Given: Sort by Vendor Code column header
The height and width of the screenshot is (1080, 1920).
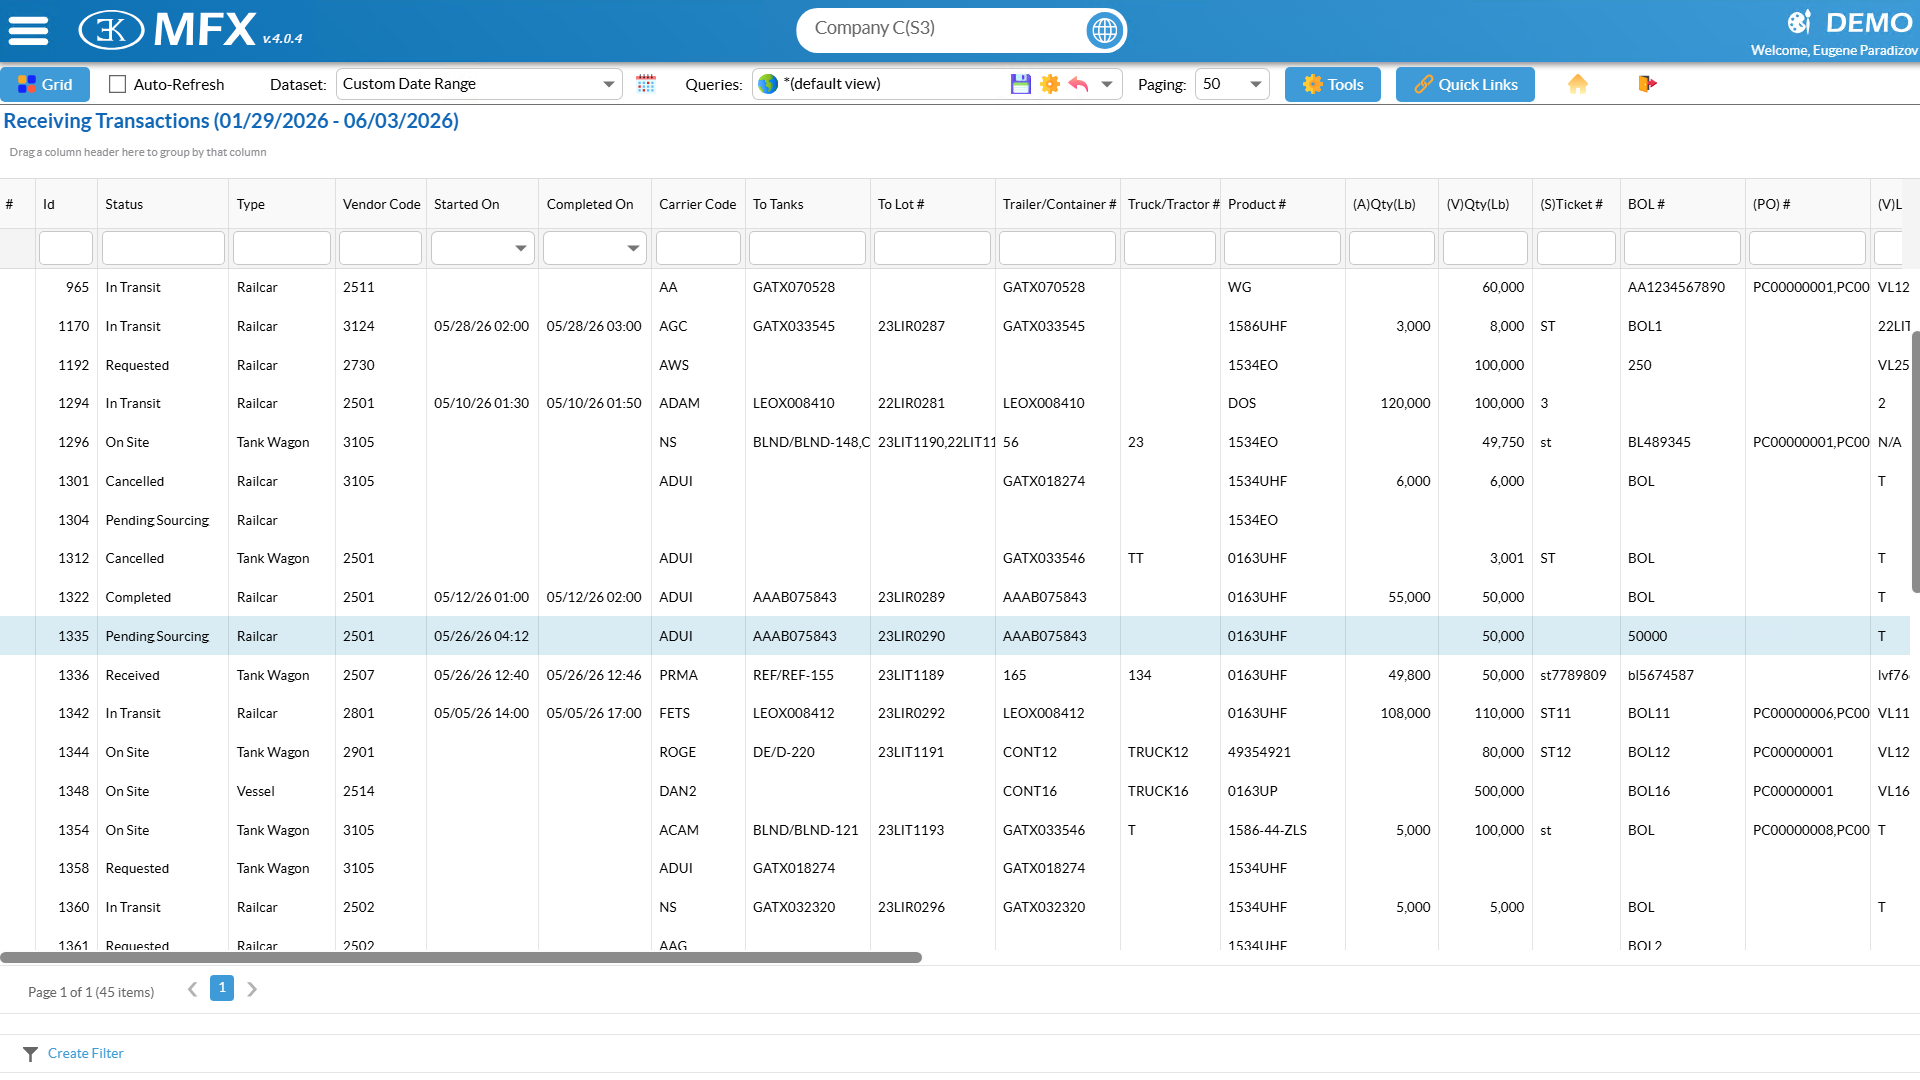Looking at the screenshot, I should tap(381, 204).
